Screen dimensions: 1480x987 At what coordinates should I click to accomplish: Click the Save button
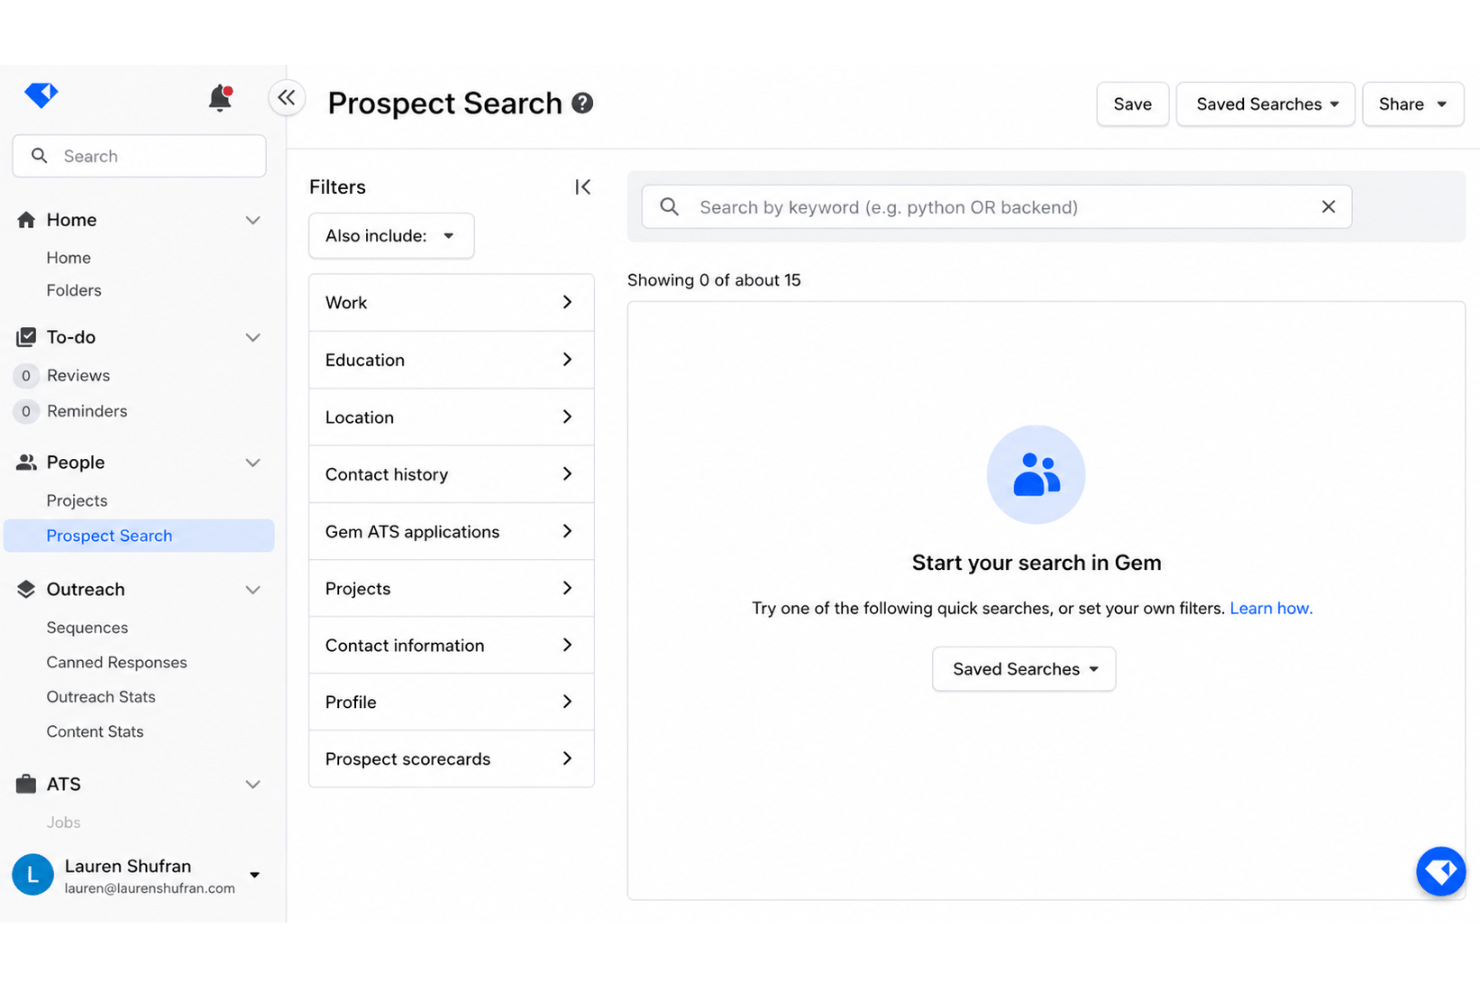(1133, 104)
